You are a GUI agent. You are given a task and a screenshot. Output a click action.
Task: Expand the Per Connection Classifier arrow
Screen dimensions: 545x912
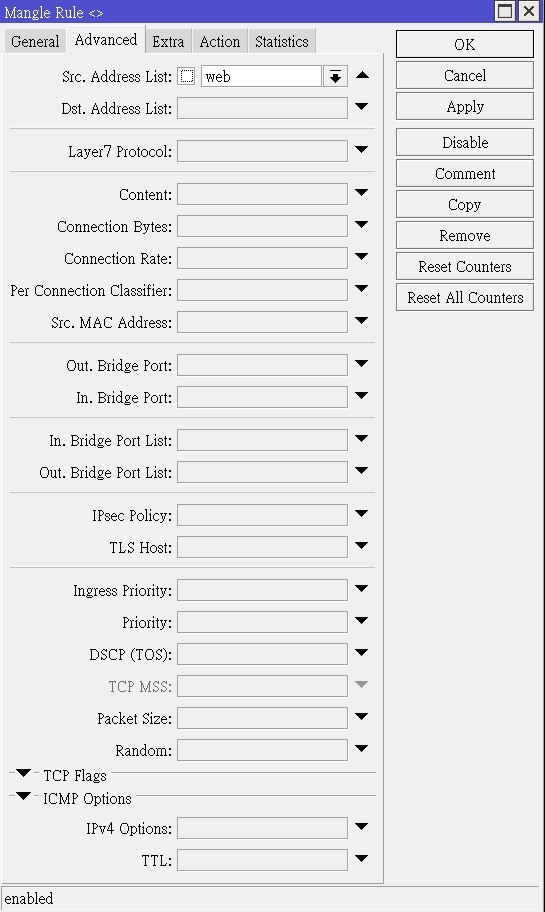(x=361, y=289)
